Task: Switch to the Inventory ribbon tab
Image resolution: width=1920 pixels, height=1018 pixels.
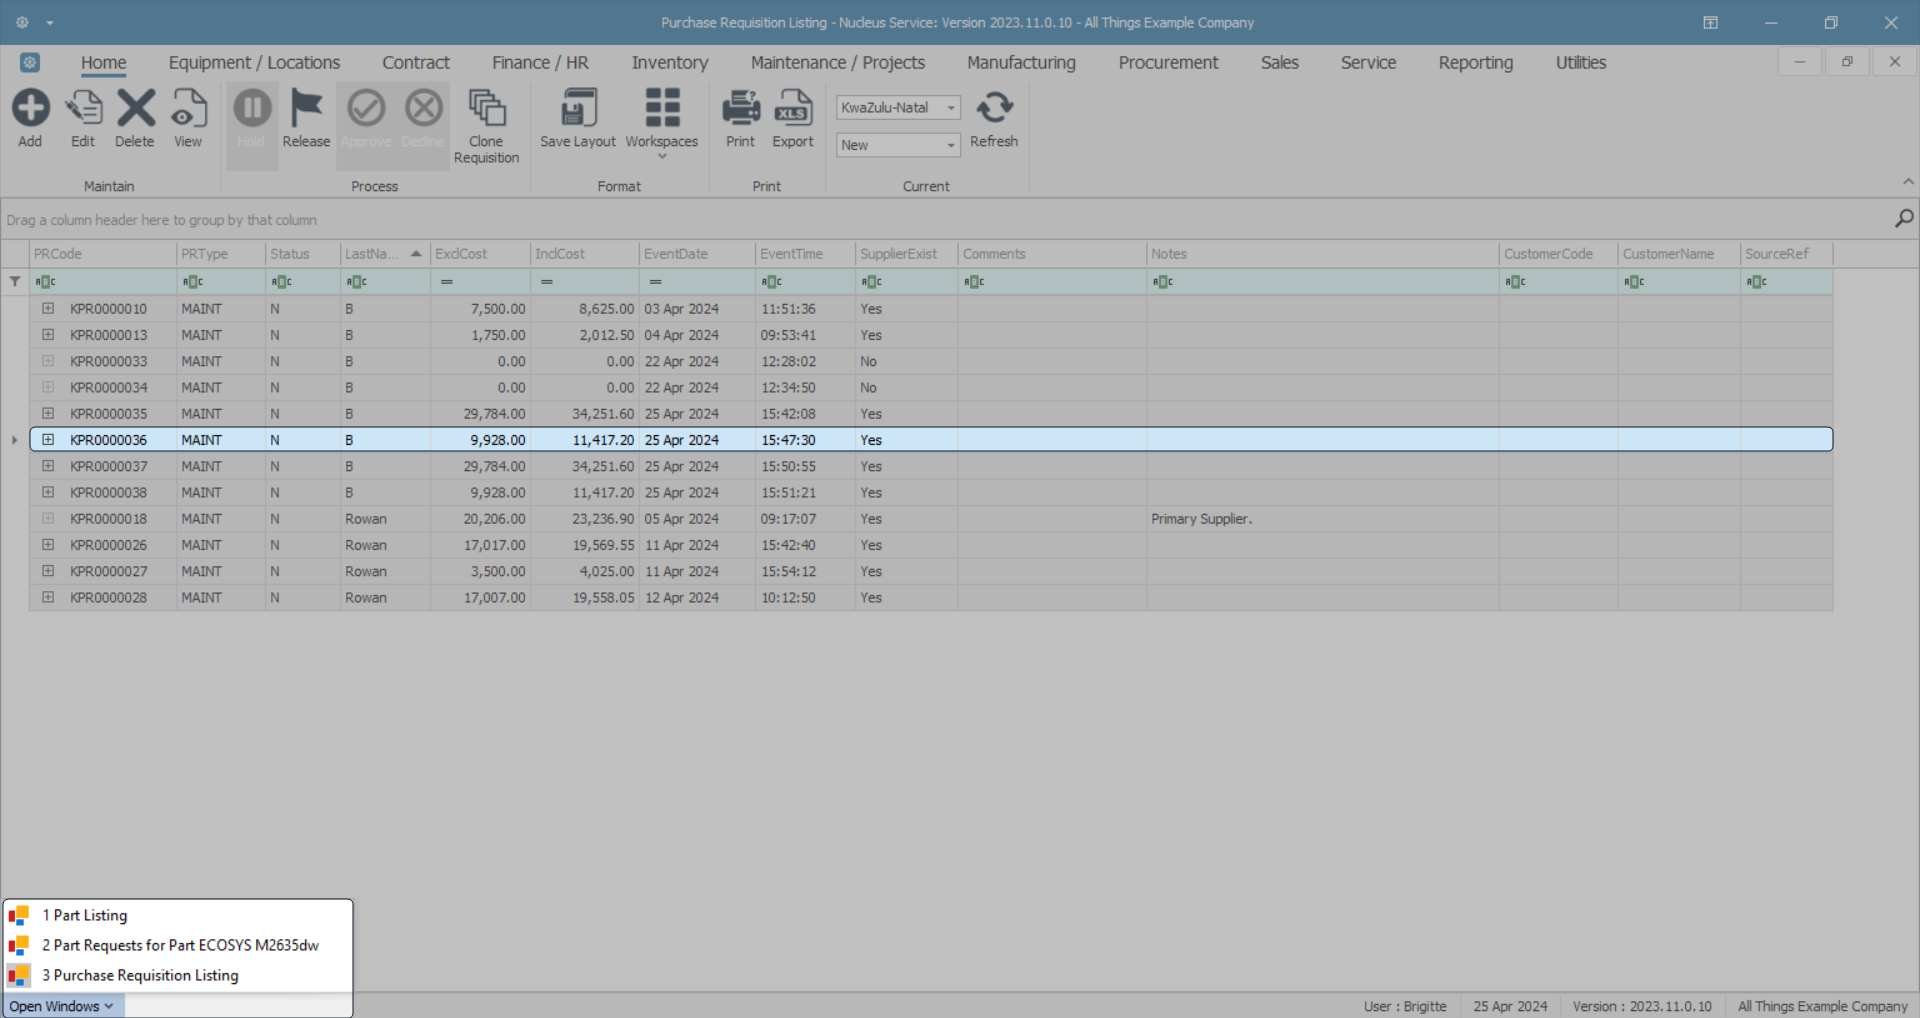Action: coord(669,63)
